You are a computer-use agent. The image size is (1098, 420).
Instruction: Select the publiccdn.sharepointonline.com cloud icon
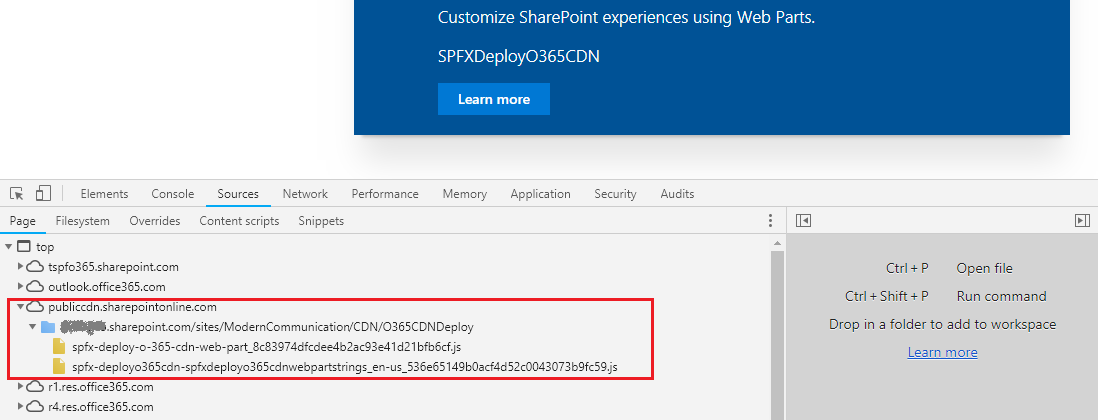[35, 307]
